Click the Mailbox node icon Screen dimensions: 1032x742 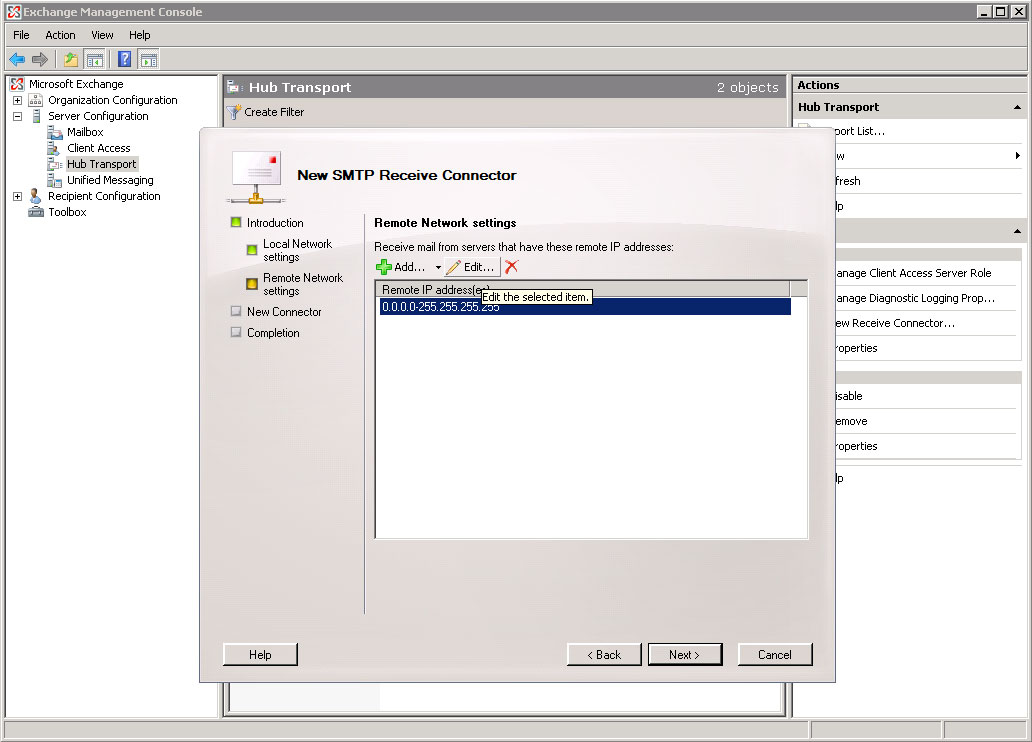pos(55,132)
